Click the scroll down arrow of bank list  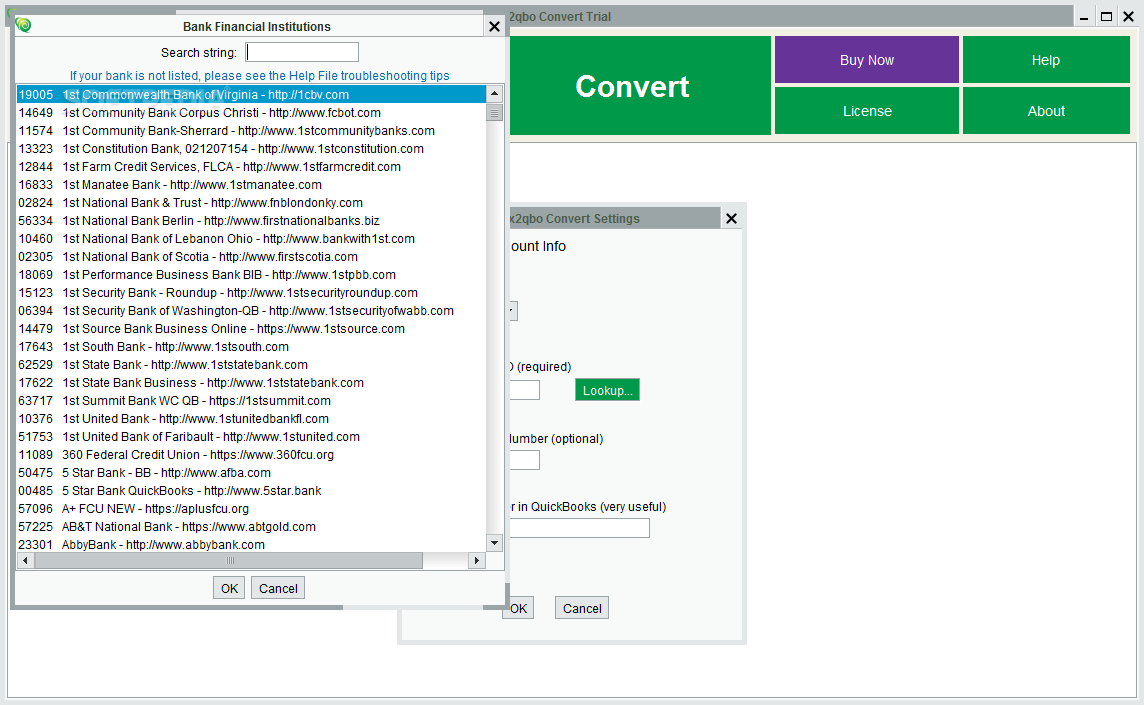point(495,543)
